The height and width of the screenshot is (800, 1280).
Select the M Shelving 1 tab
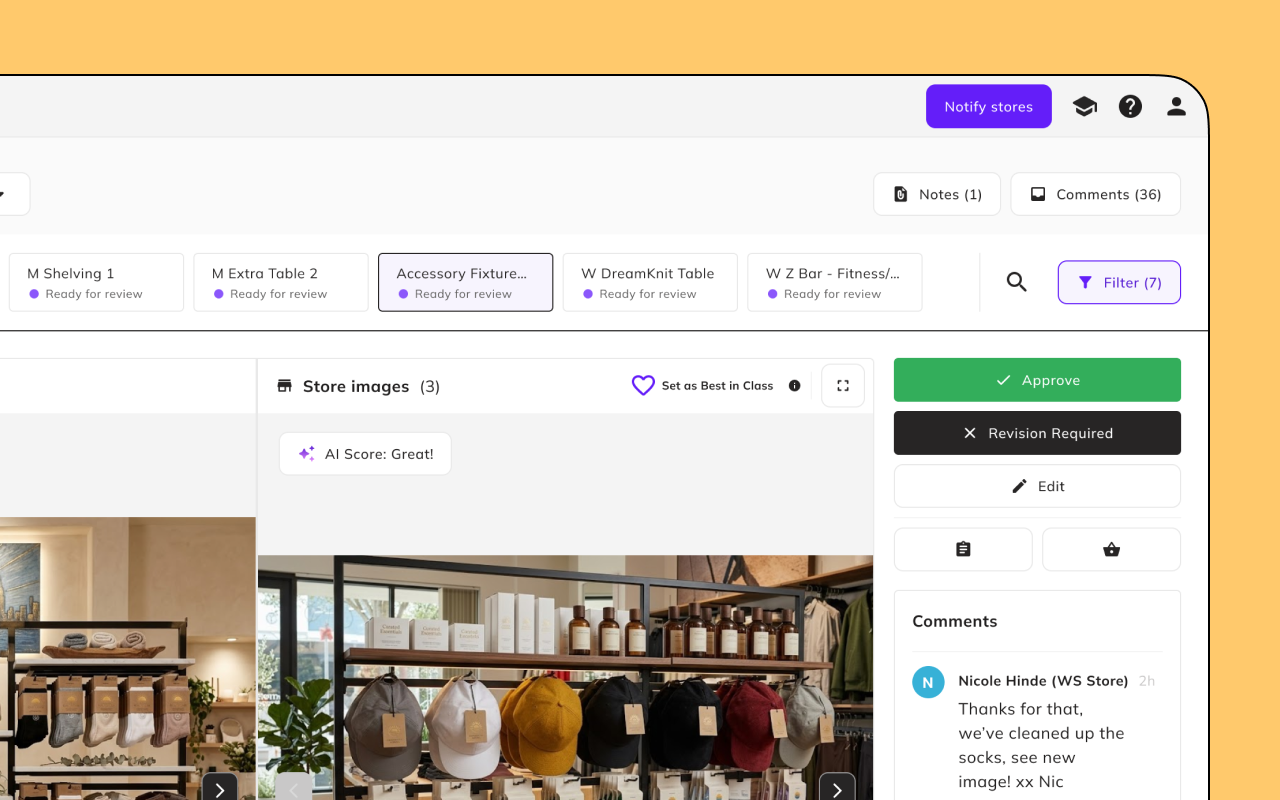pos(96,282)
